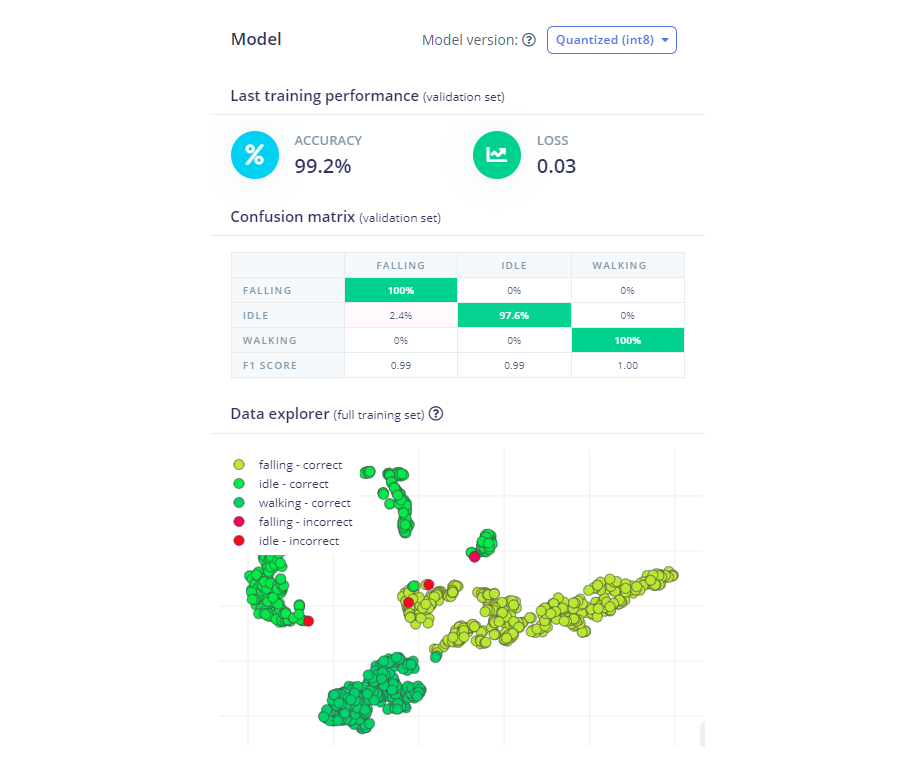Screen dimensions: 908x762
Task: Click the green loss chart icon
Action: point(497,155)
